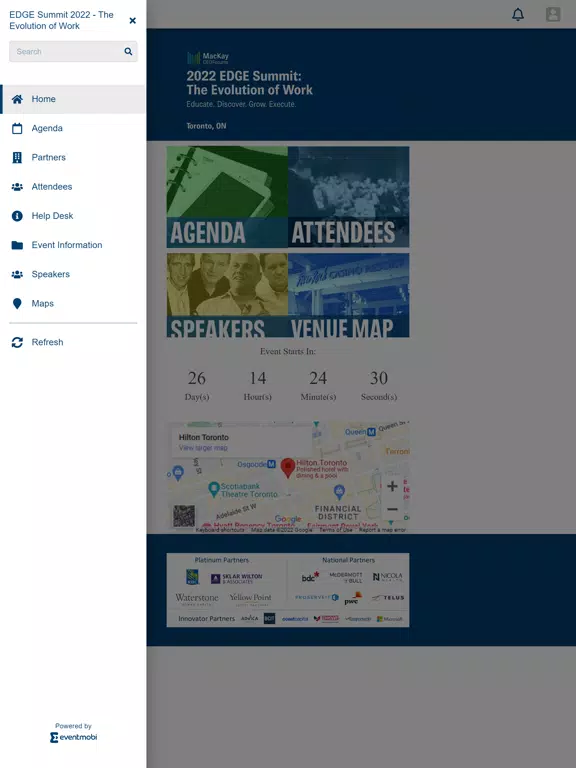
Task: Click the Partners building icon
Action: pyautogui.click(x=17, y=157)
